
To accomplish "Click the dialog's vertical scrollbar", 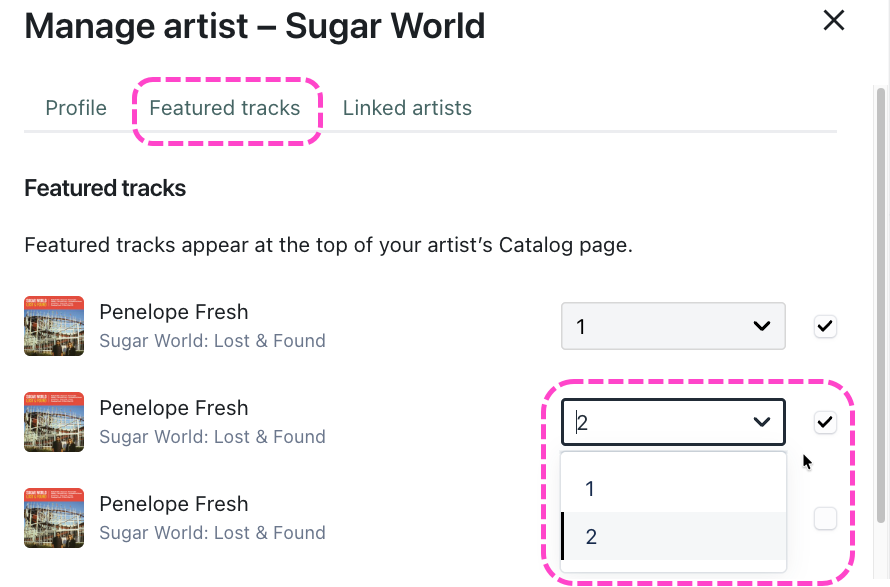I will click(881, 300).
